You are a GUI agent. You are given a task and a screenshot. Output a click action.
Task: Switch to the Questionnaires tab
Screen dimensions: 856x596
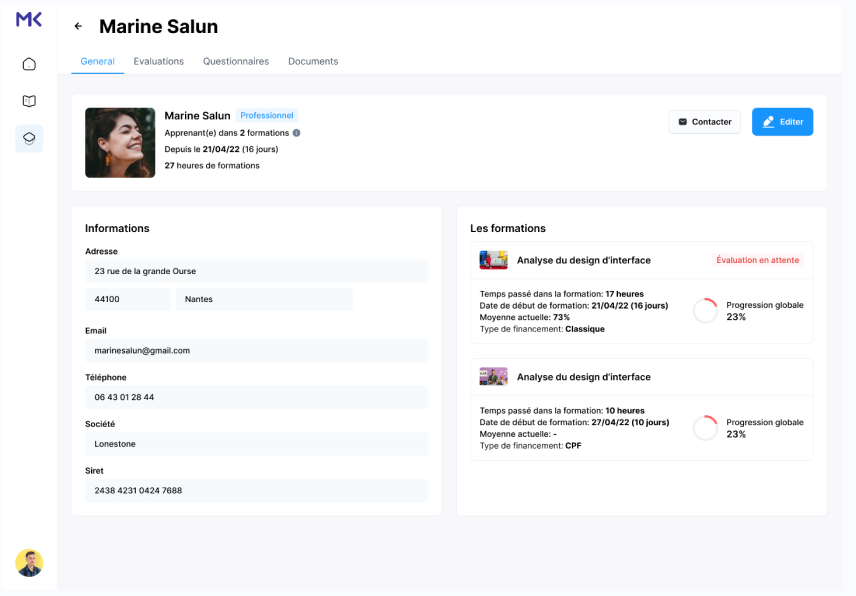pos(236,61)
